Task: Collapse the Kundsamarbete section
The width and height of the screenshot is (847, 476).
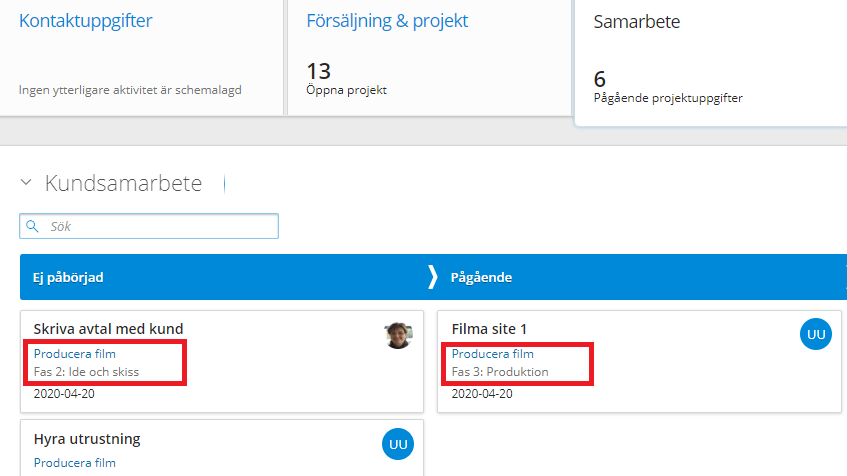Action: click(26, 183)
